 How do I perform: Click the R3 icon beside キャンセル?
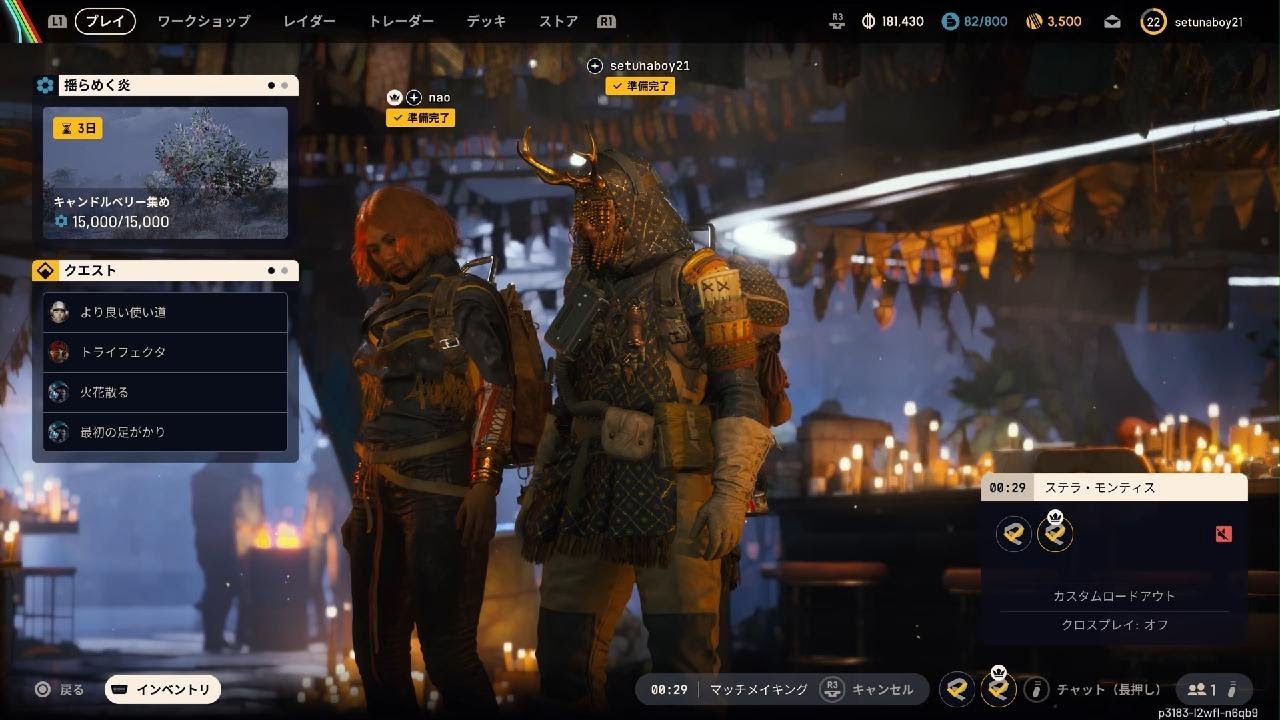click(832, 689)
